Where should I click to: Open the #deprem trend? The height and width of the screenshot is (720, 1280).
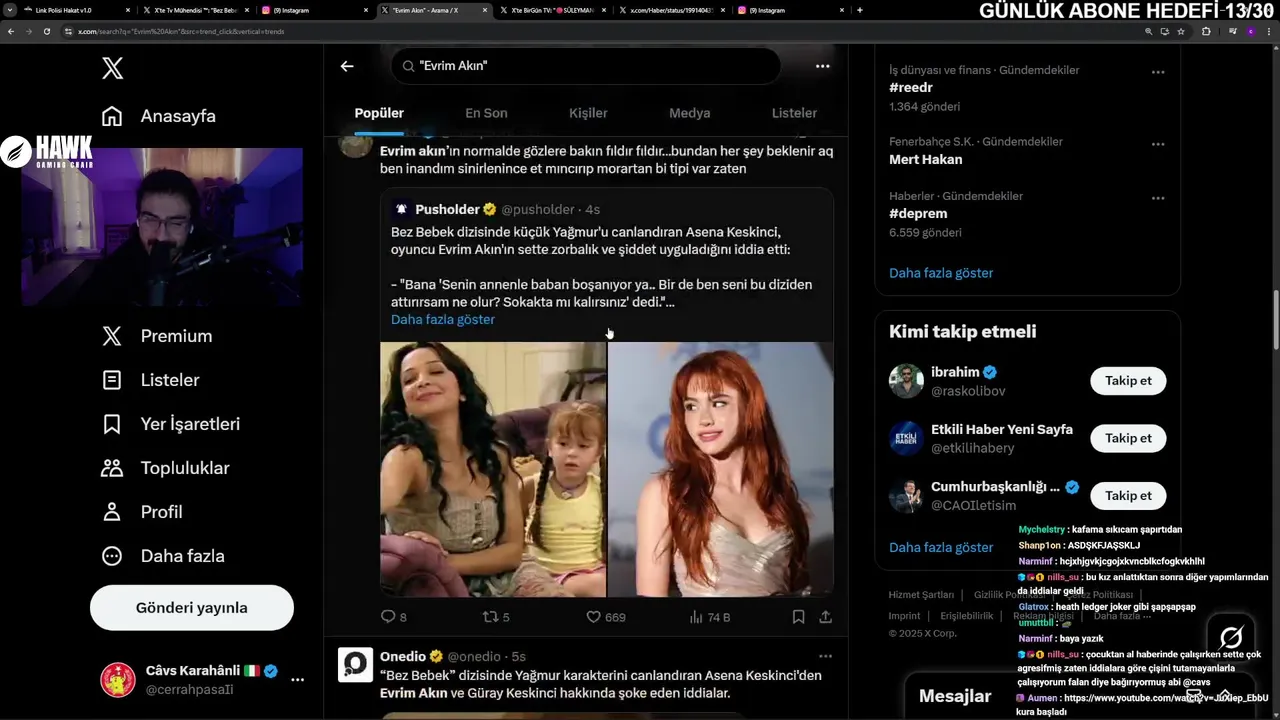pyautogui.click(x=918, y=214)
